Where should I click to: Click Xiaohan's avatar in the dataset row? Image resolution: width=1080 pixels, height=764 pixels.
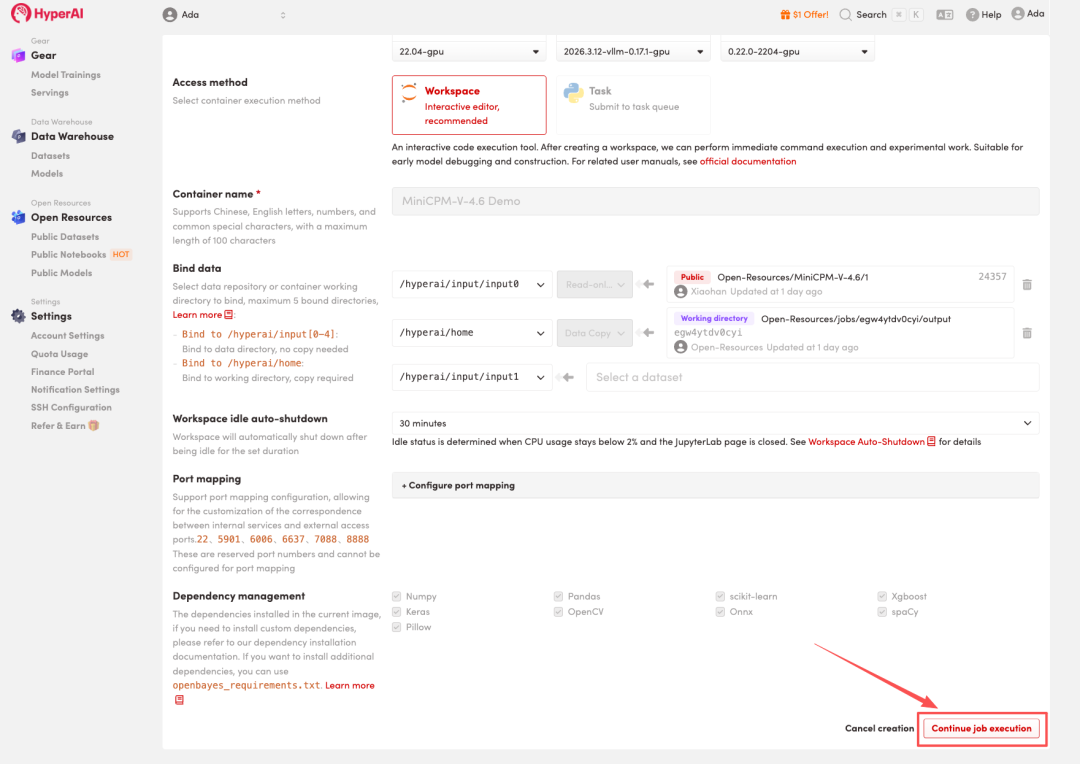pos(681,292)
